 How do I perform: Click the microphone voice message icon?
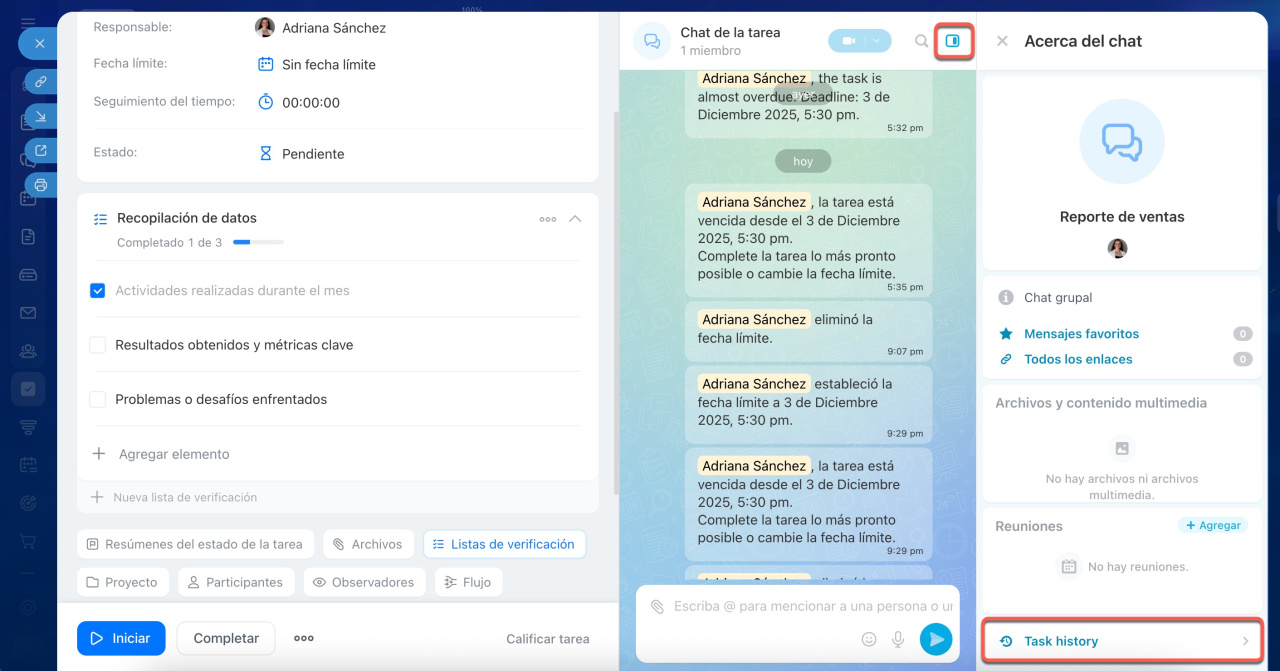pyautogui.click(x=898, y=639)
